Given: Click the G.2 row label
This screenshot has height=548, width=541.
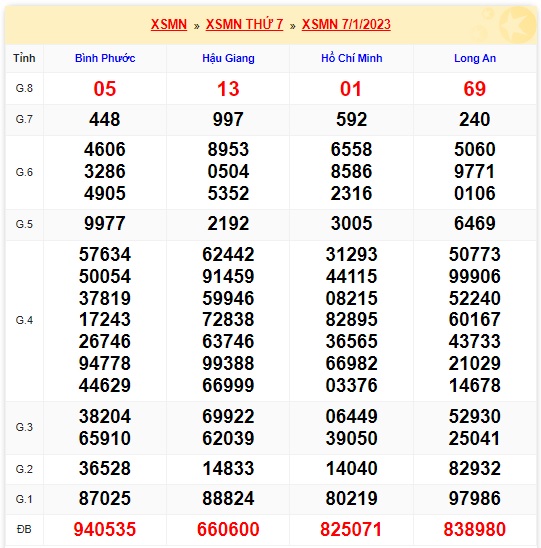Looking at the screenshot, I should tap(24, 469).
